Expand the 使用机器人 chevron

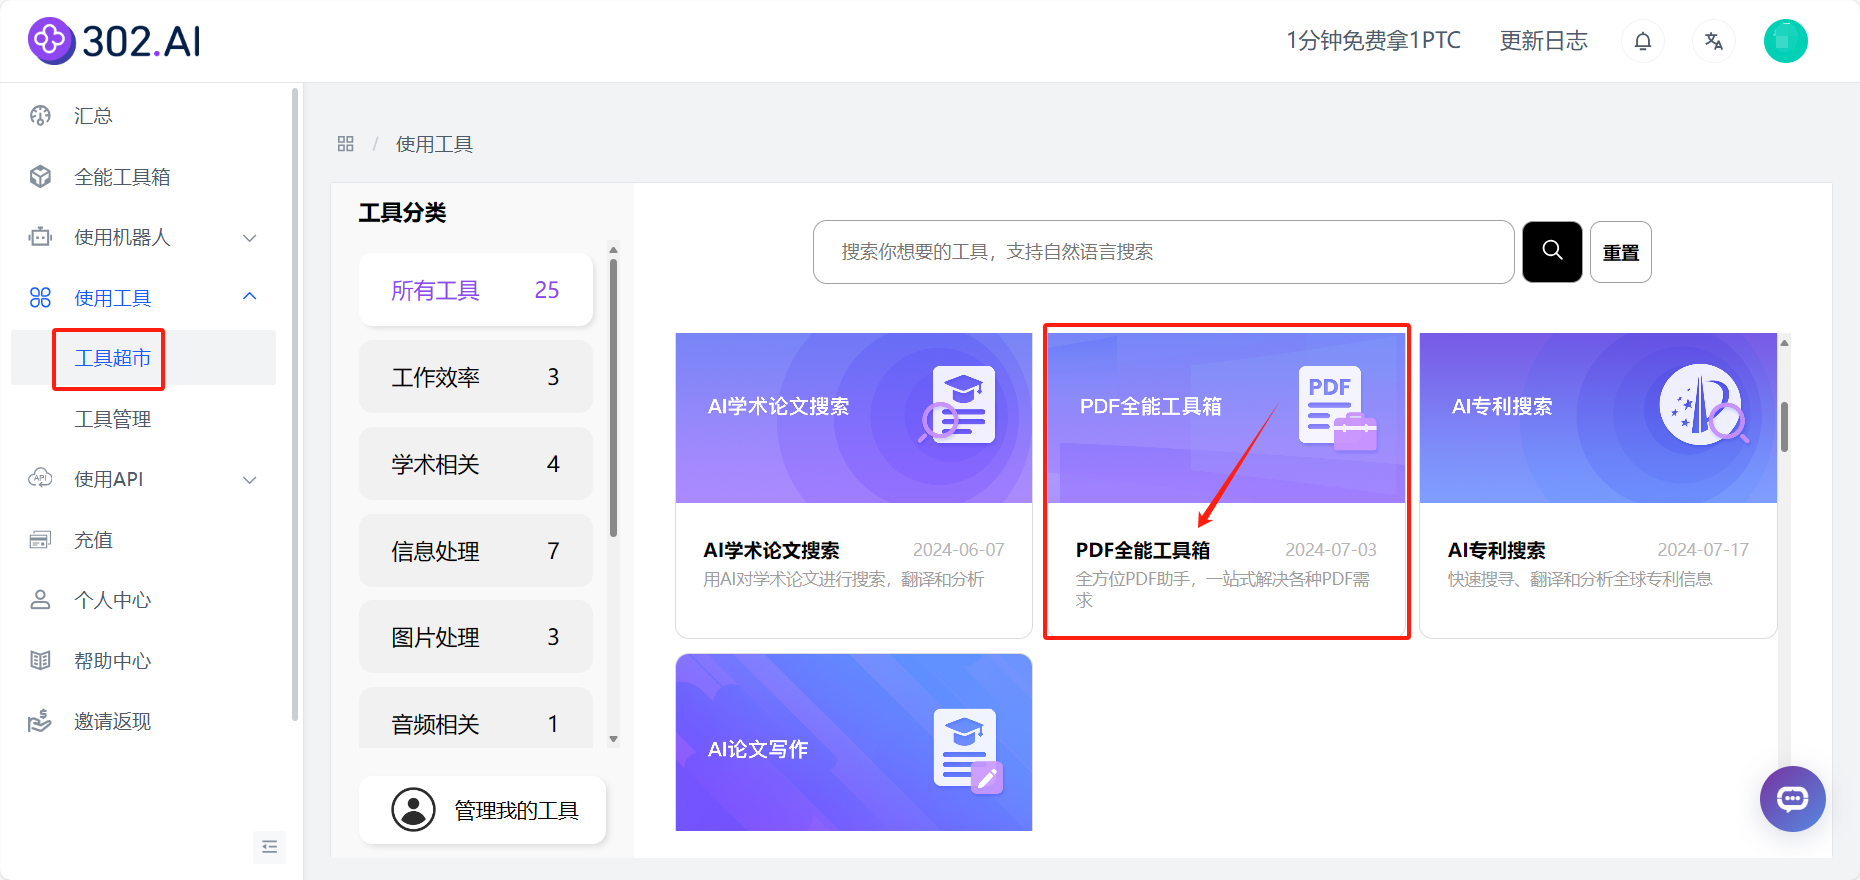tap(250, 238)
